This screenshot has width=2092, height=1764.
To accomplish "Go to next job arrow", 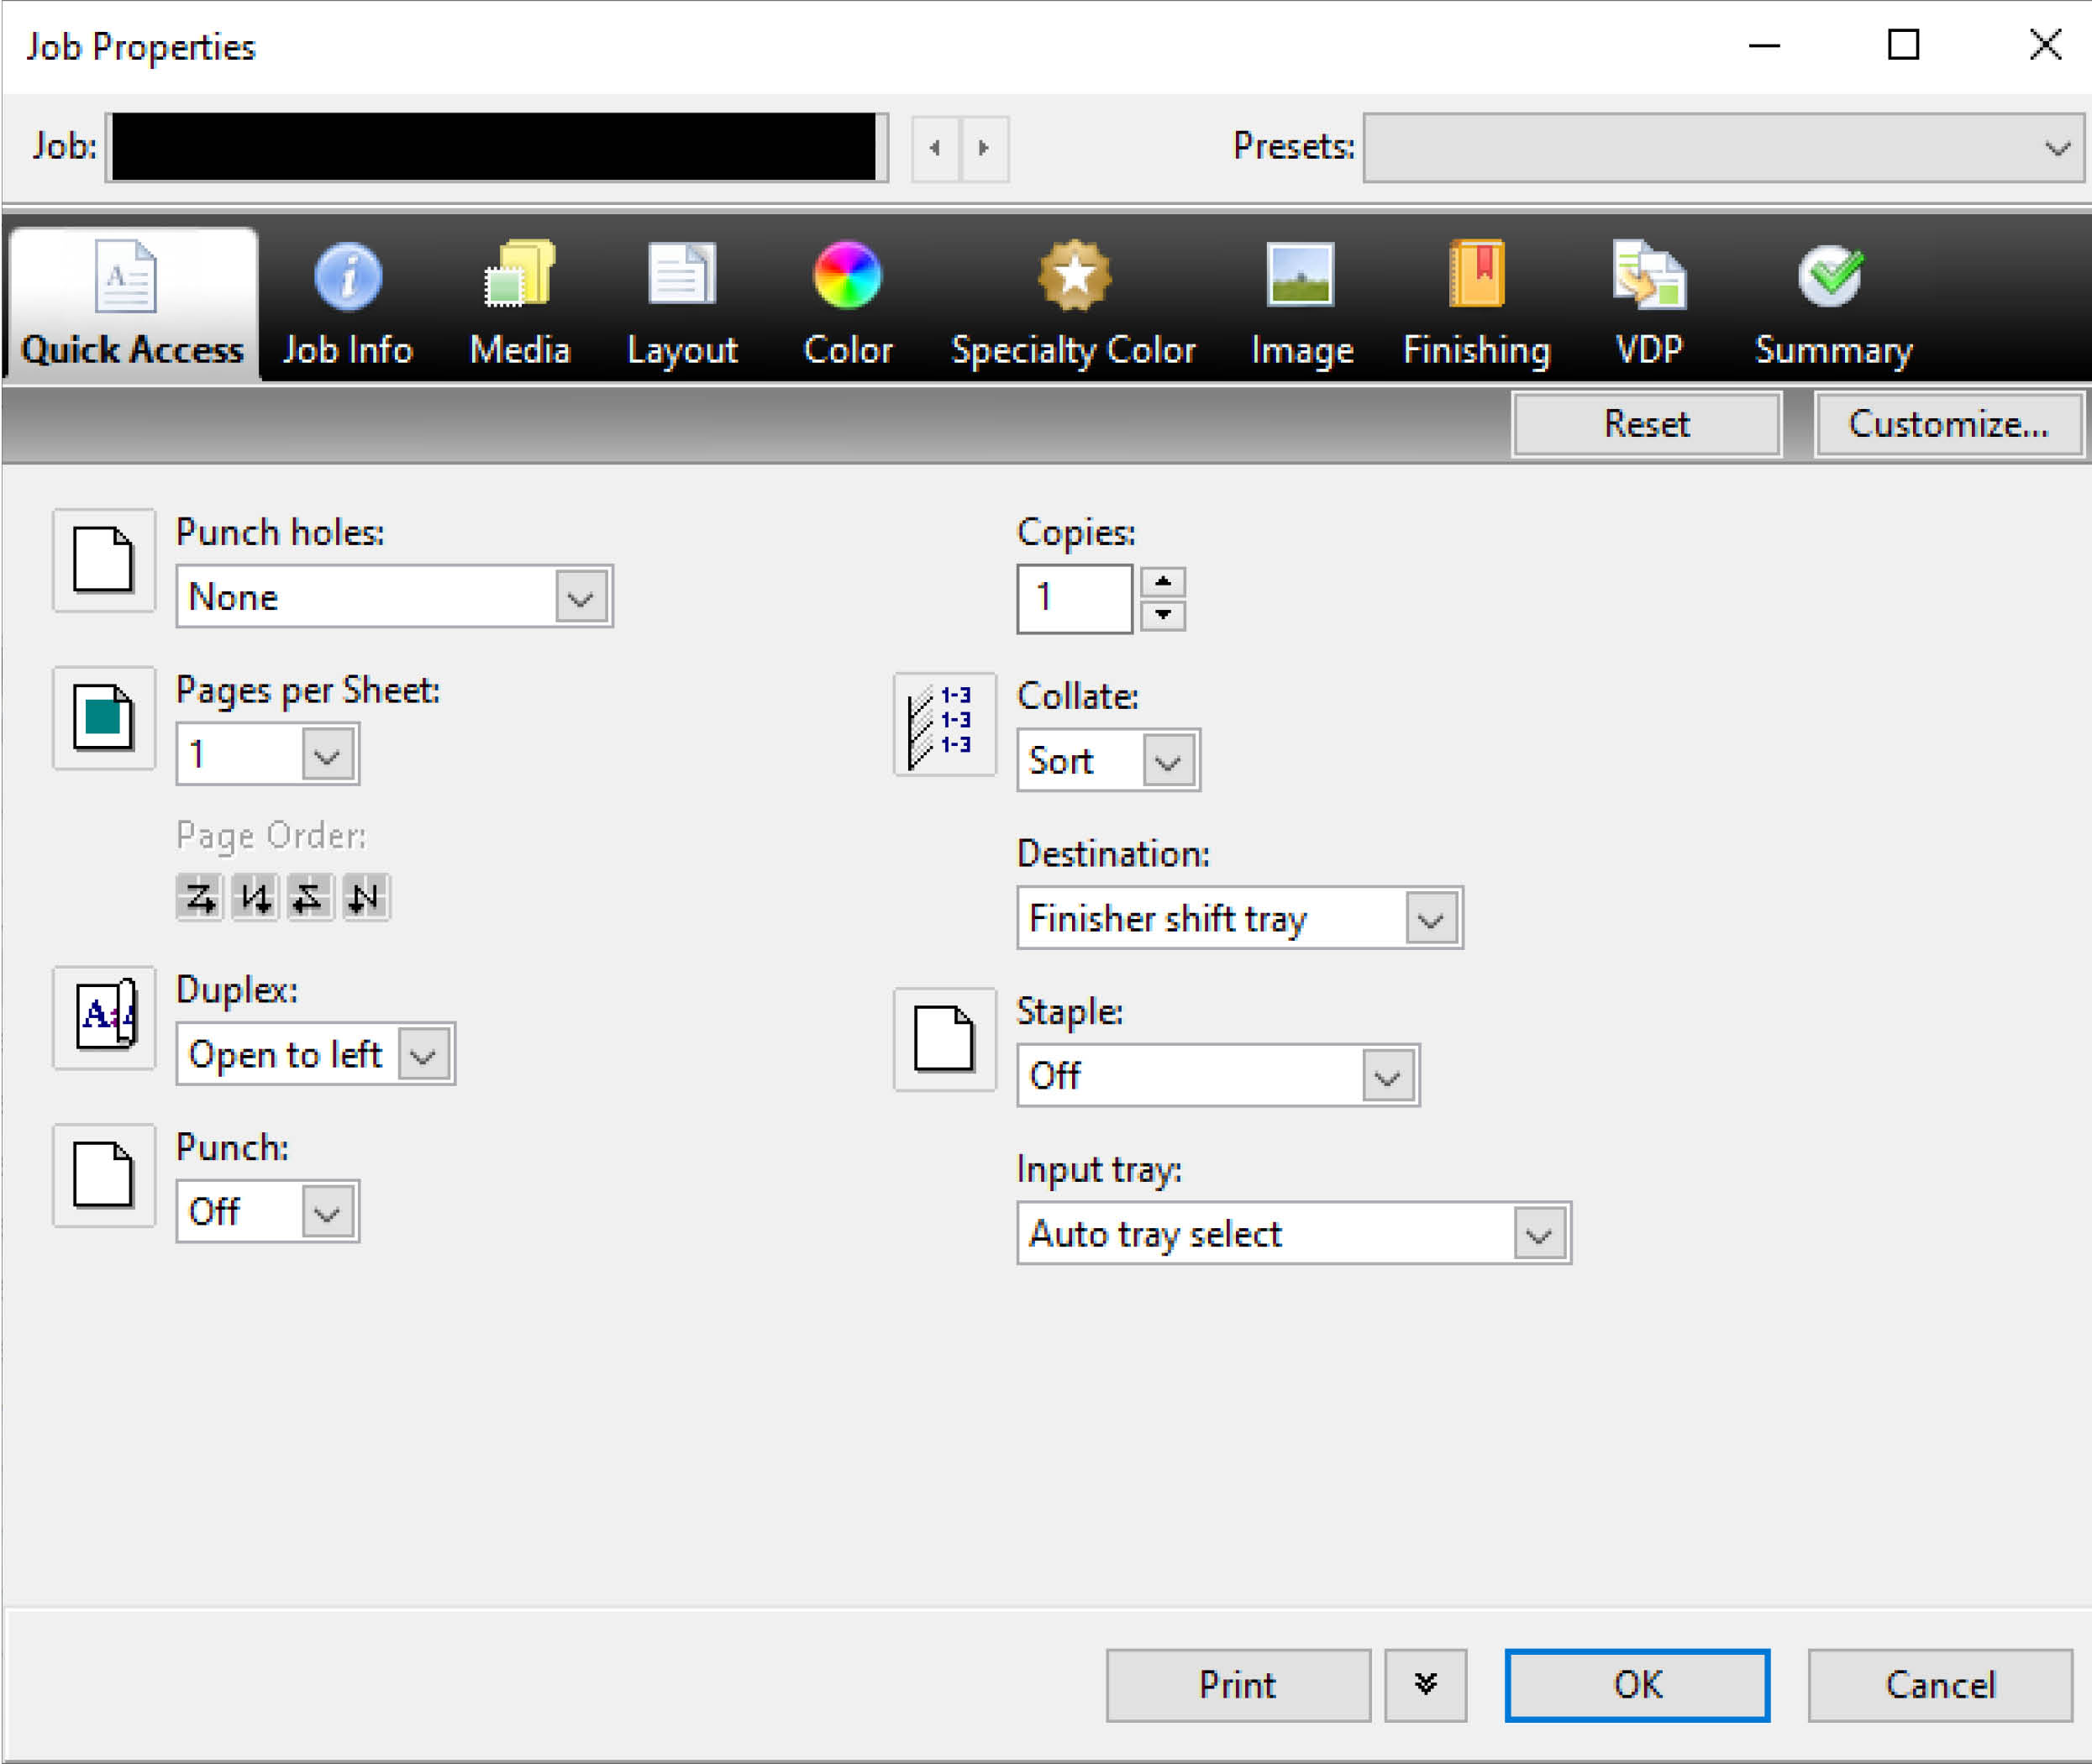I will click(984, 148).
